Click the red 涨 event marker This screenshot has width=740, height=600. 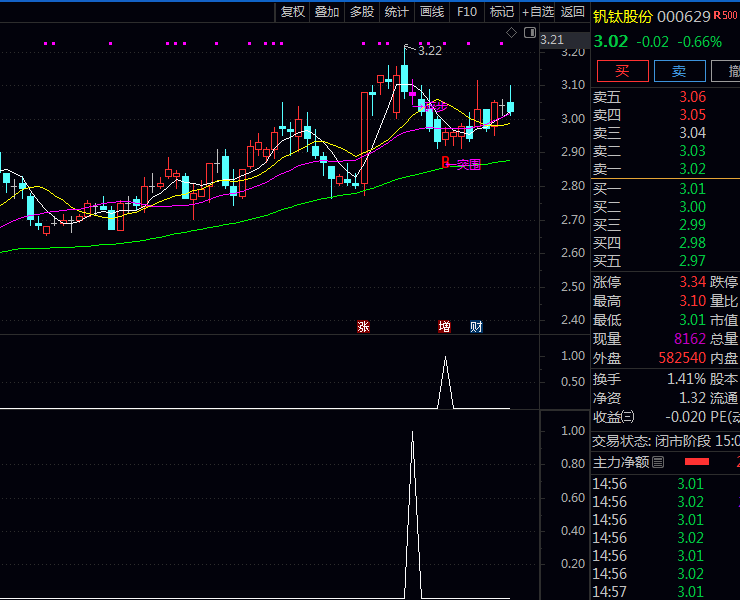point(364,326)
